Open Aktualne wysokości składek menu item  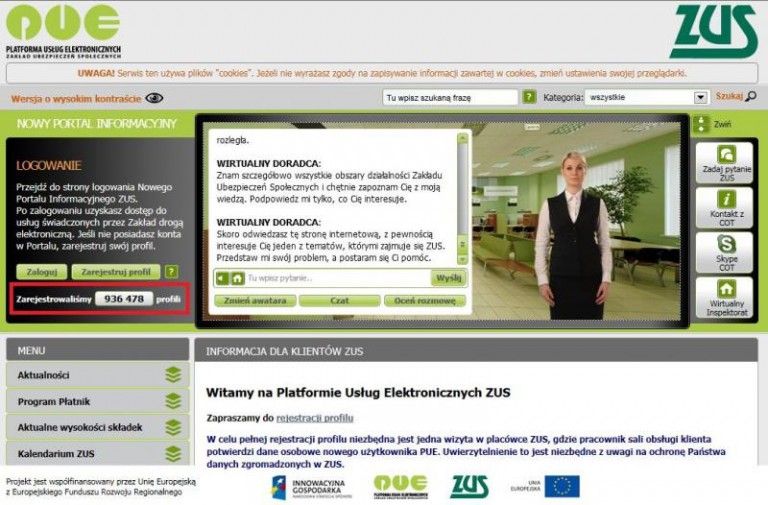pos(97,428)
